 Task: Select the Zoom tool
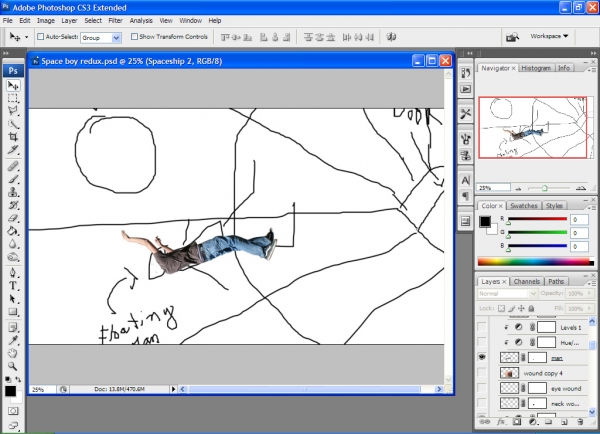pos(13,366)
